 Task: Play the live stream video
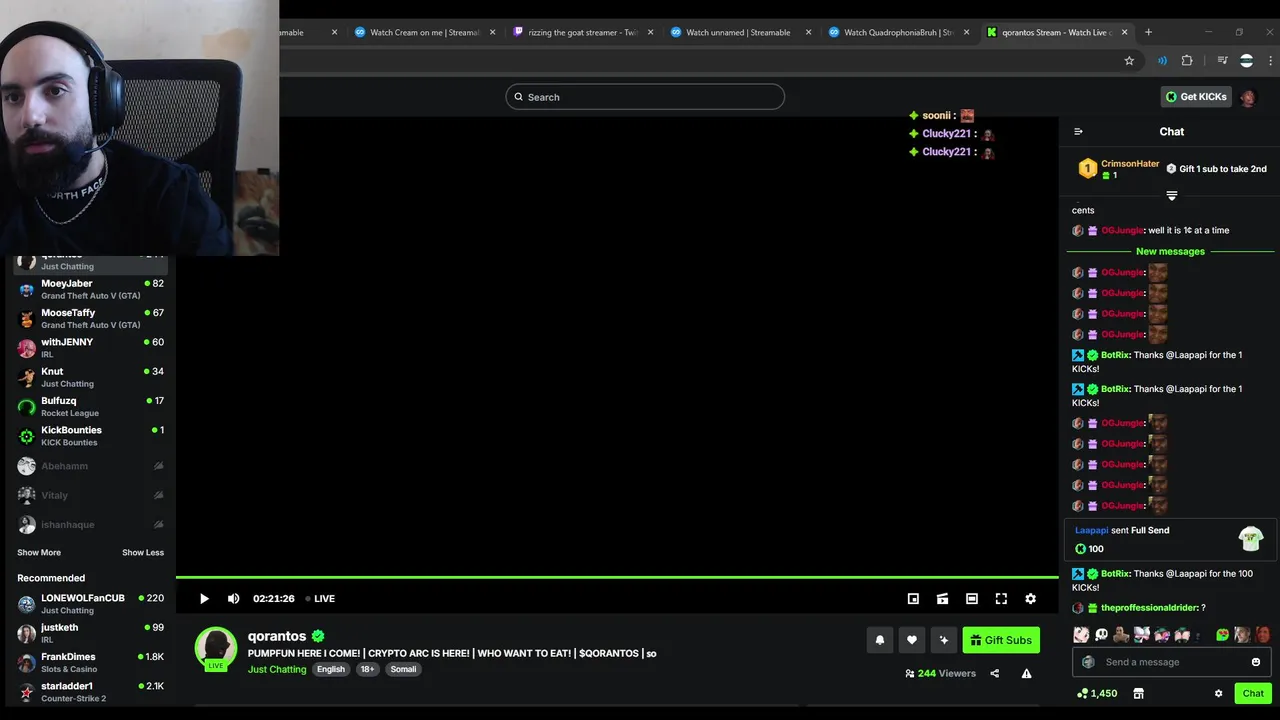pos(204,599)
